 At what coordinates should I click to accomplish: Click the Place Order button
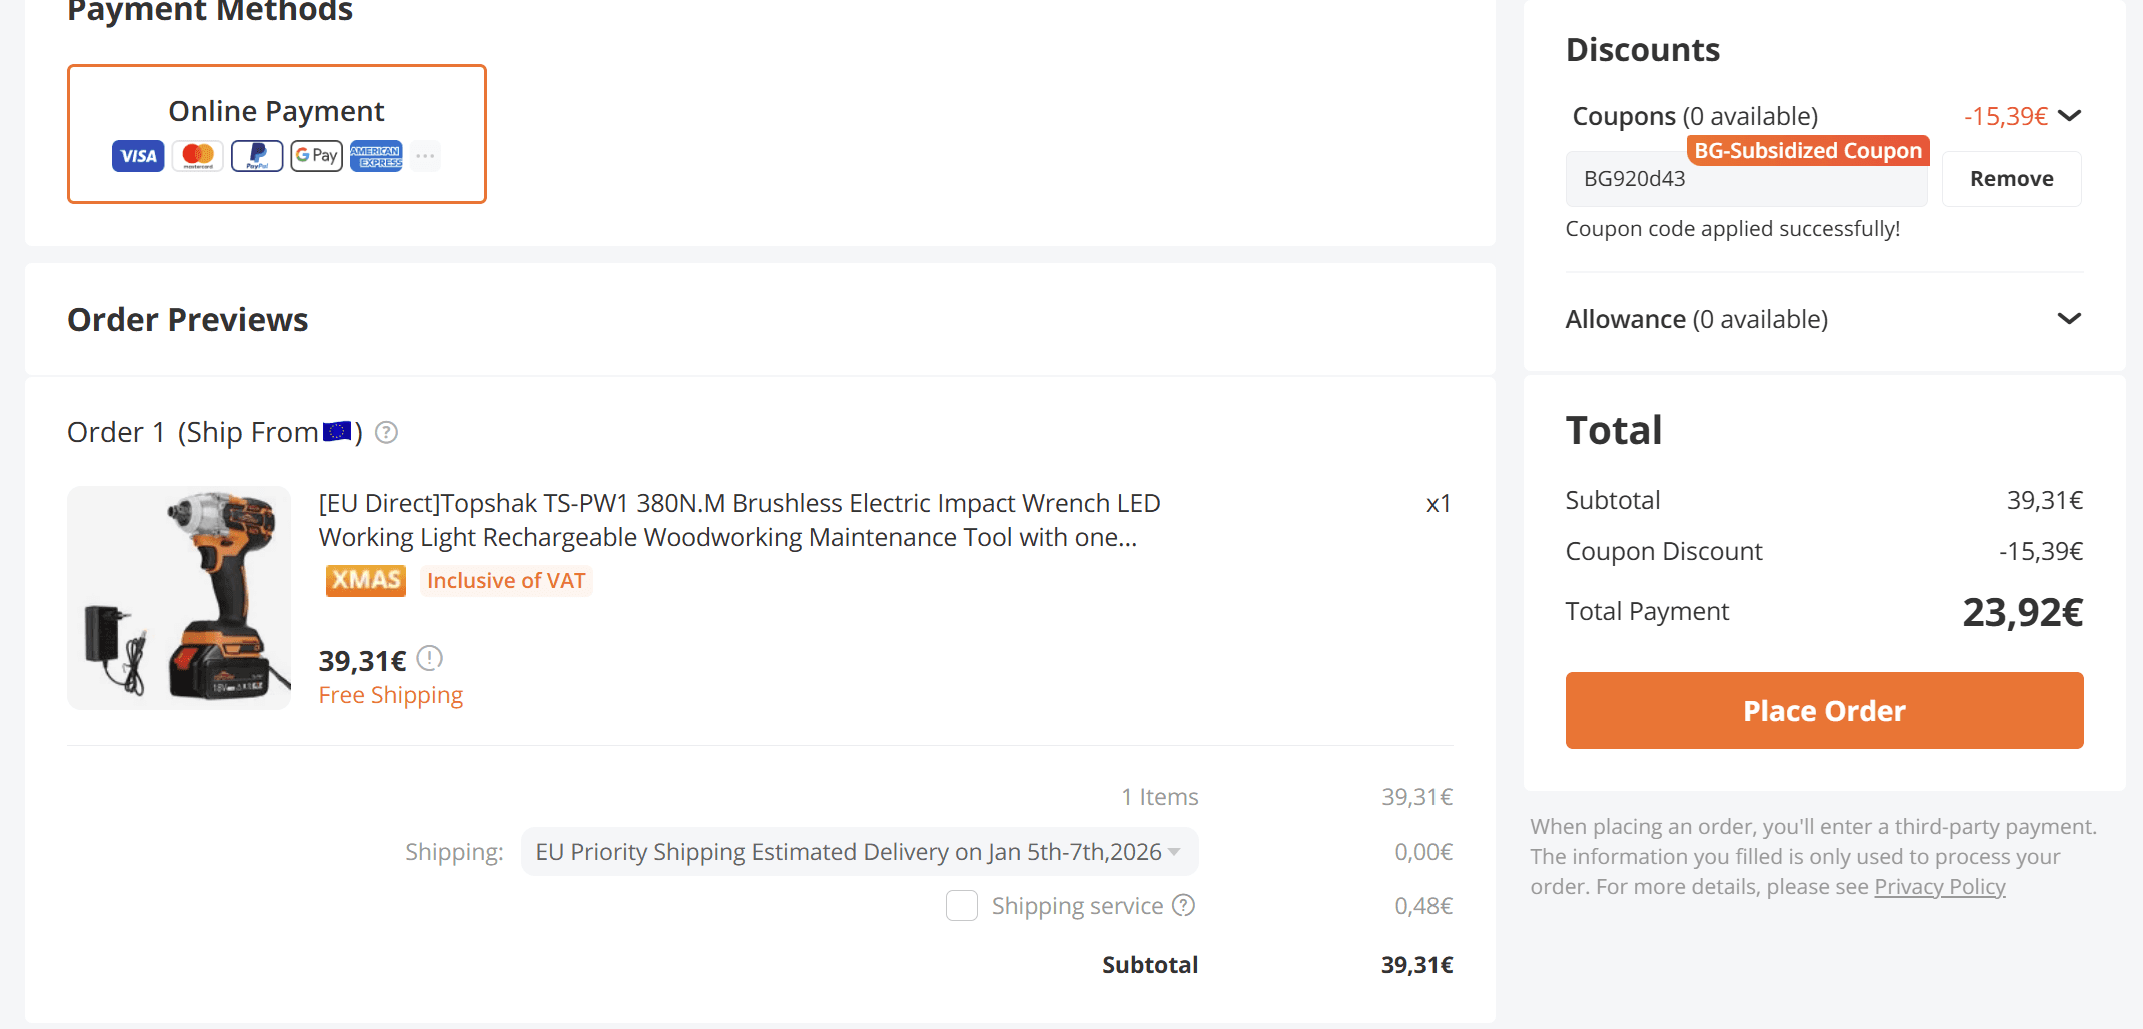[x=1824, y=711]
